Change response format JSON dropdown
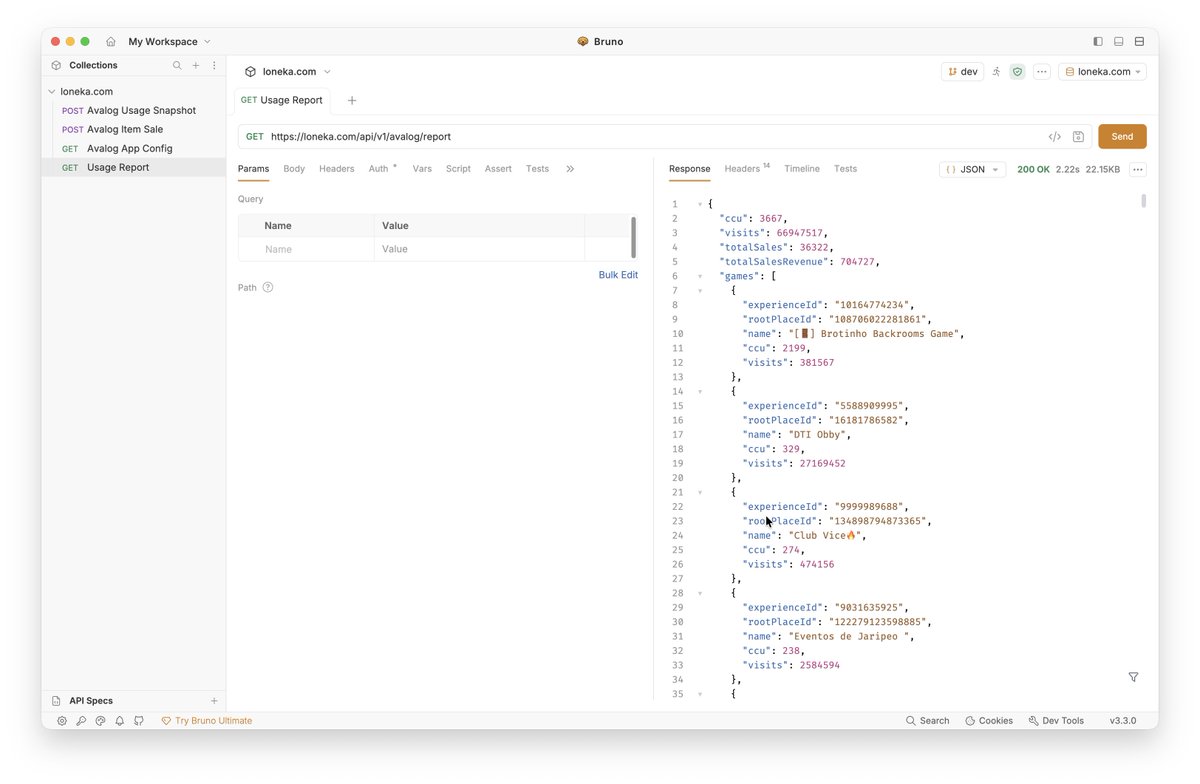Screen dimensions: 1200x784 coord(972,170)
